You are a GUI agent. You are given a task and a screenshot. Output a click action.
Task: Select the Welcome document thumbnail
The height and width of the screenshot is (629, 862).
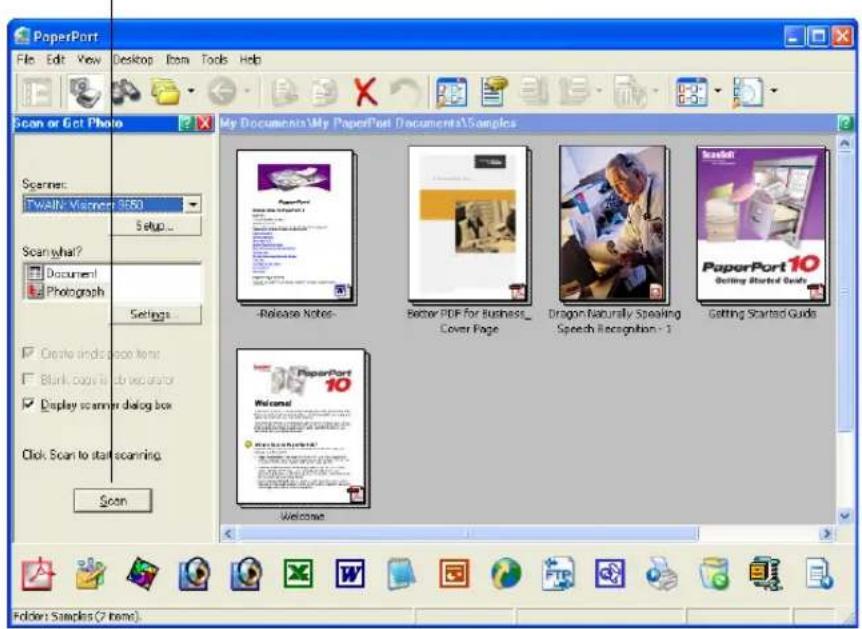(302, 428)
